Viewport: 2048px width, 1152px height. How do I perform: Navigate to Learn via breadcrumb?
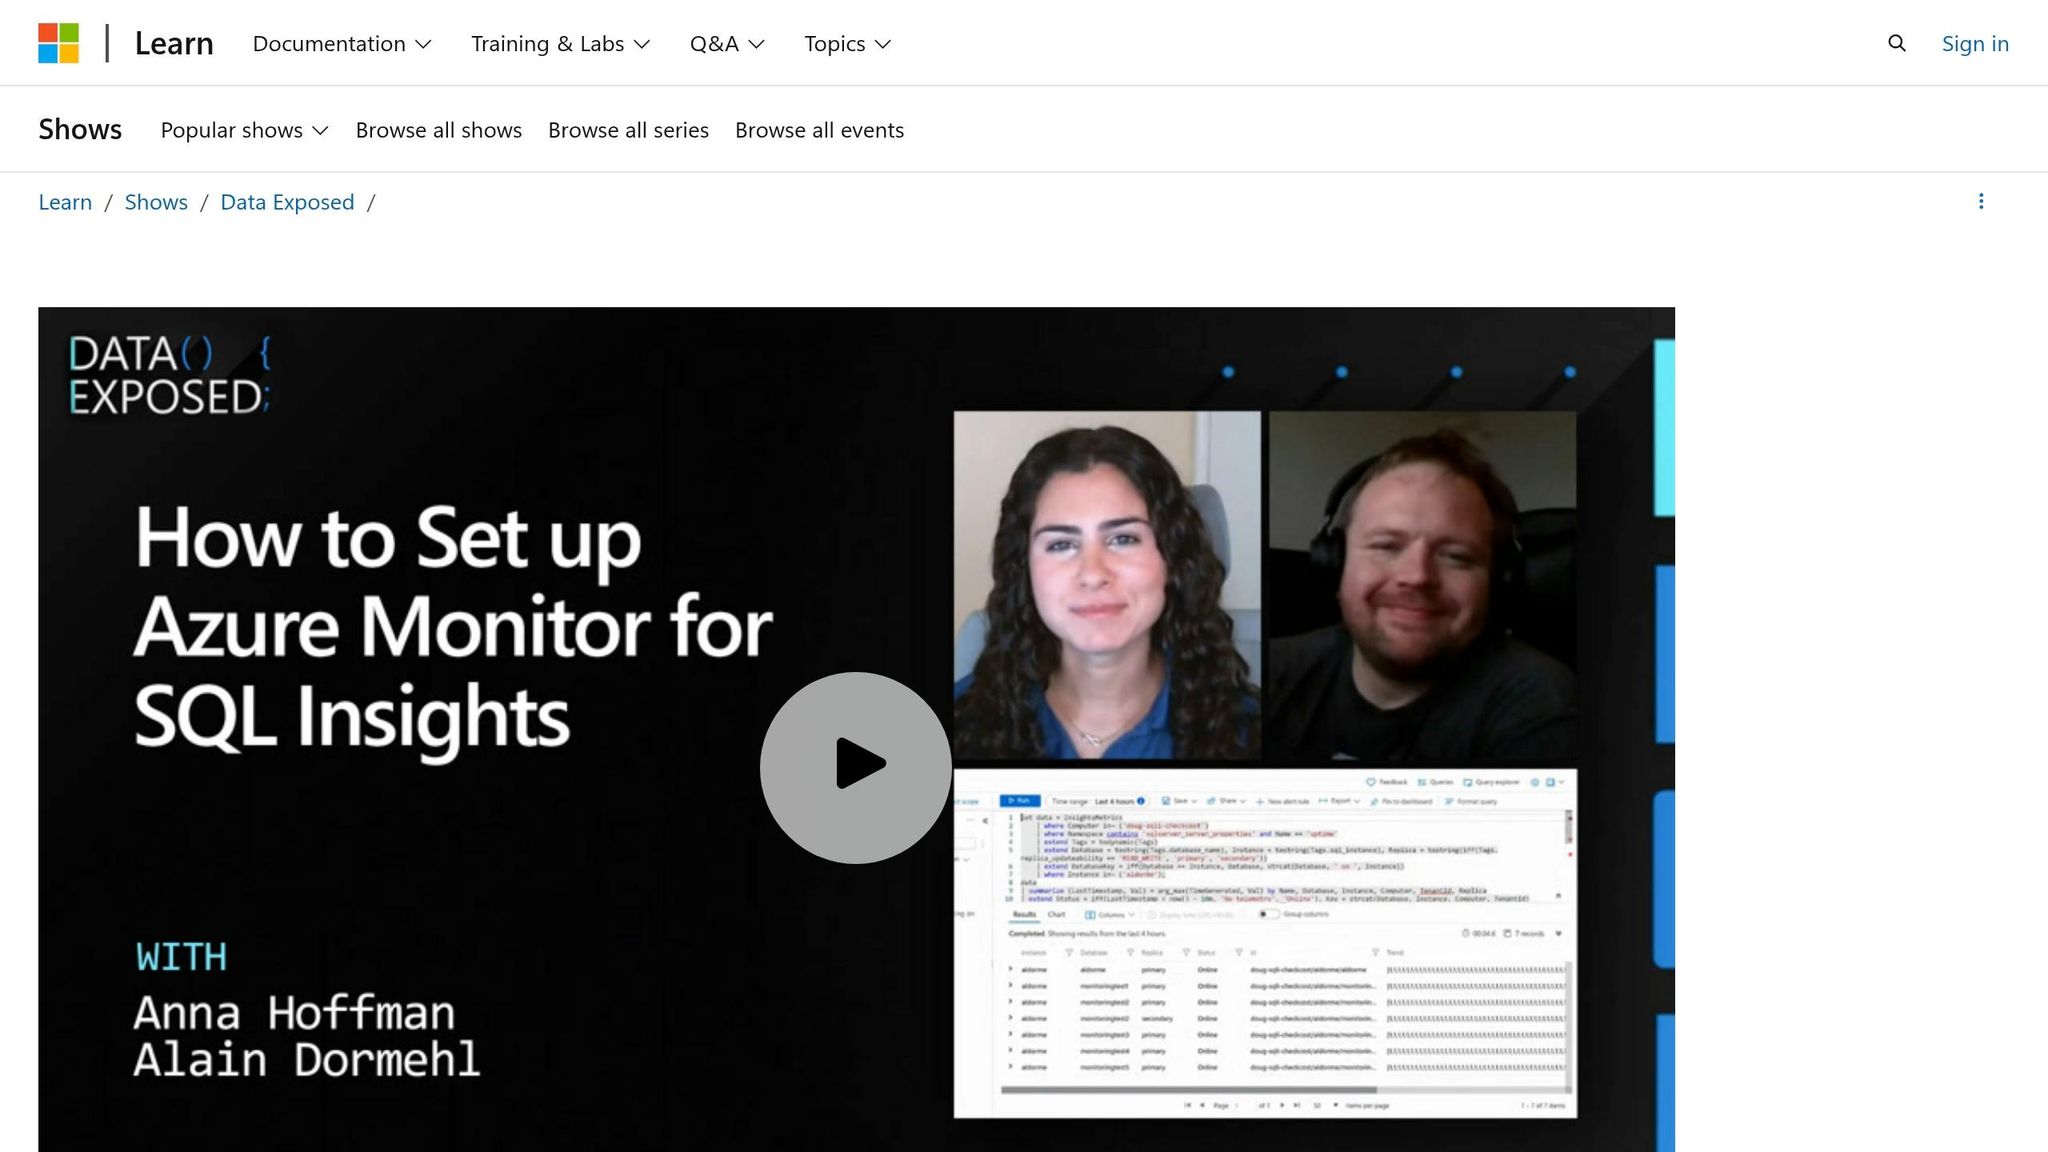point(65,201)
